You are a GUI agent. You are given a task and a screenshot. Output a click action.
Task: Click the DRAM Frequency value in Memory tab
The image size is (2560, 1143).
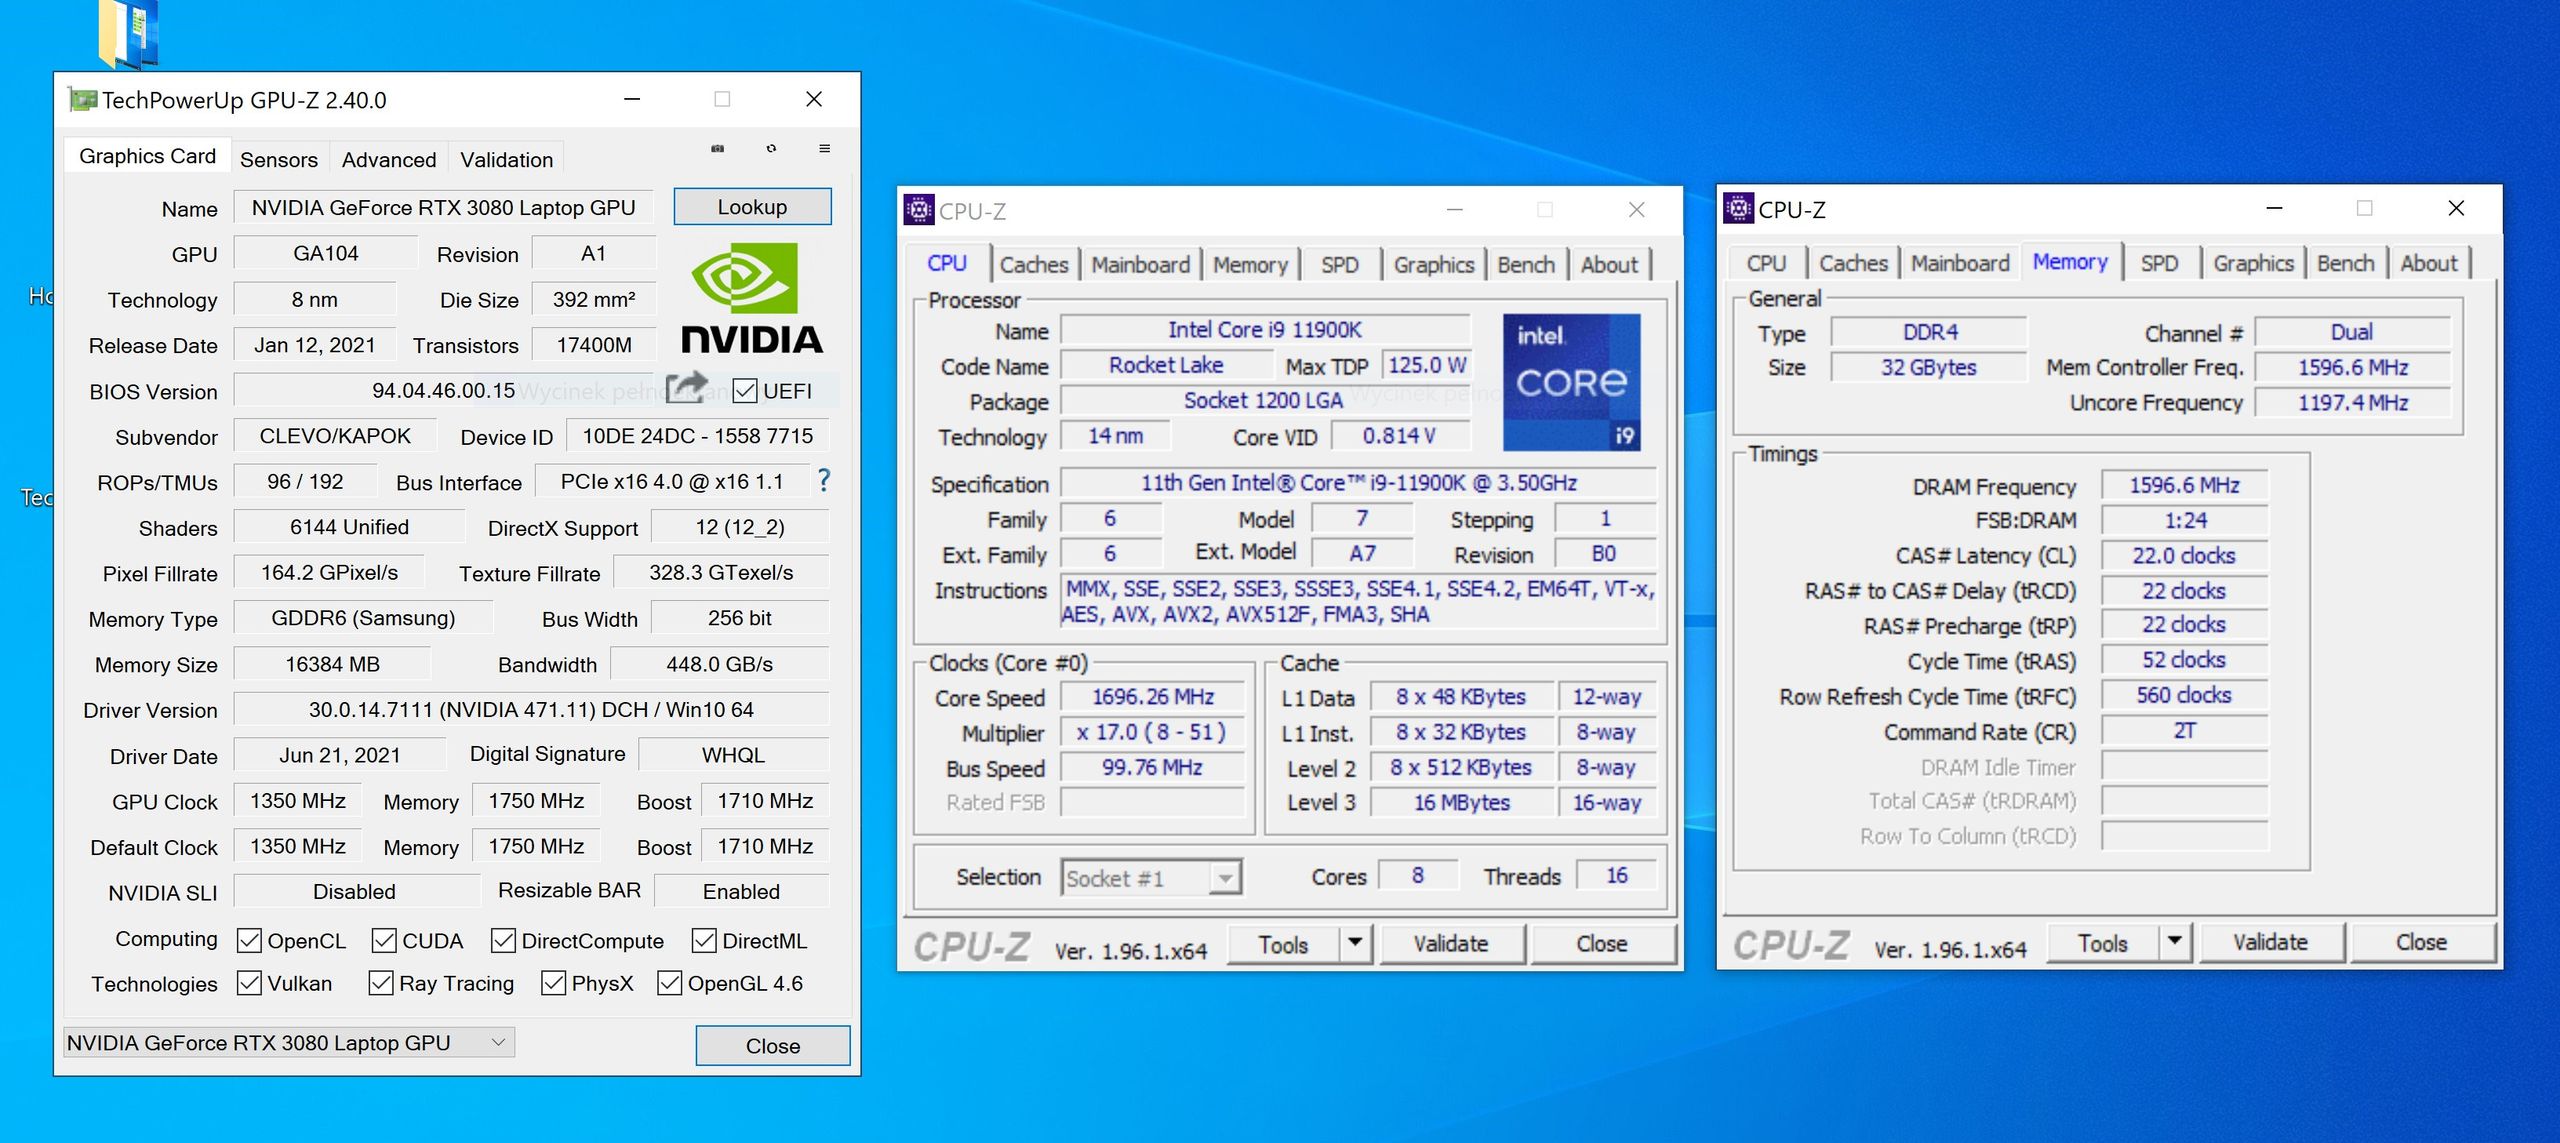2184,485
